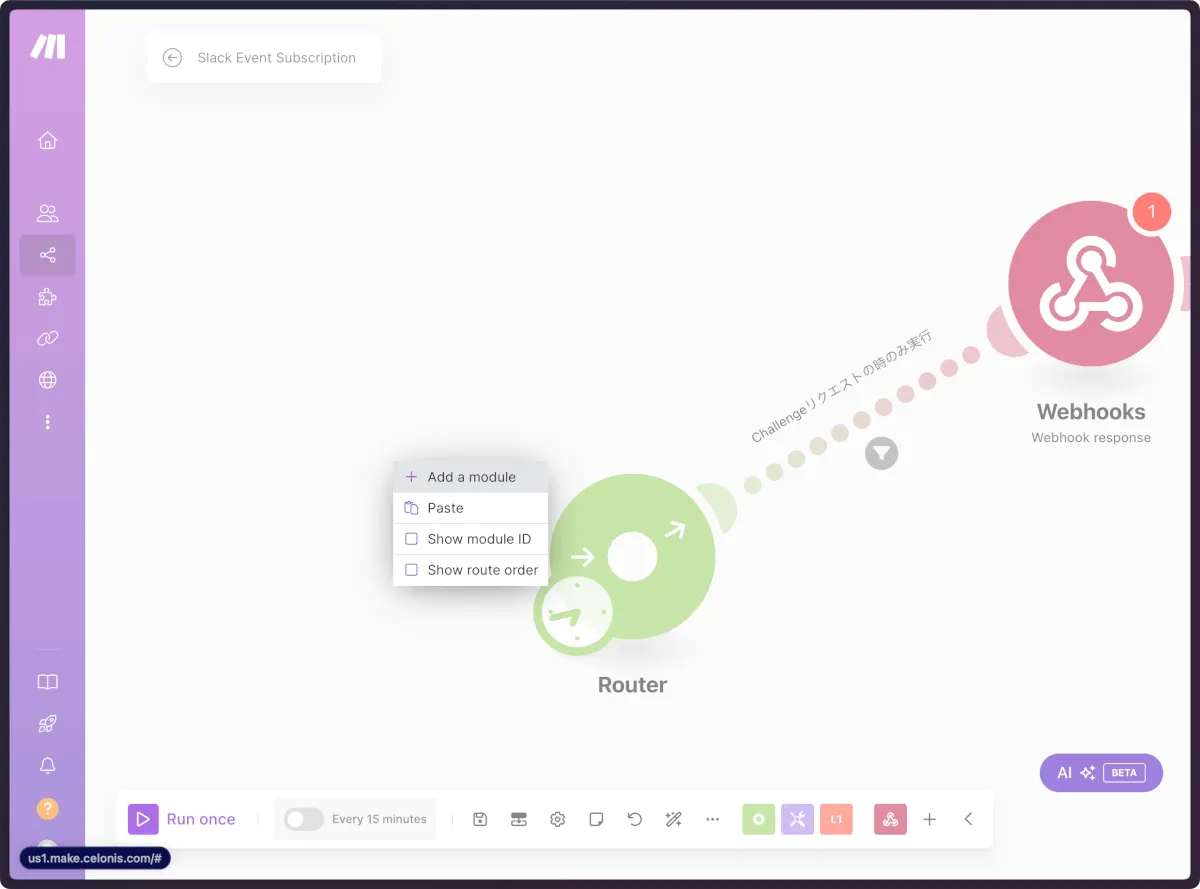The width and height of the screenshot is (1200, 889).
Task: Save the scenario with the disk icon
Action: pyautogui.click(x=480, y=819)
